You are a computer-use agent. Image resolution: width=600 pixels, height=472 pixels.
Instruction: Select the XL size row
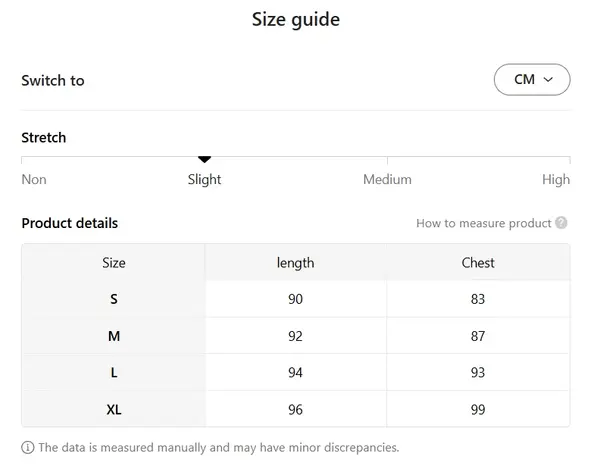coord(114,409)
